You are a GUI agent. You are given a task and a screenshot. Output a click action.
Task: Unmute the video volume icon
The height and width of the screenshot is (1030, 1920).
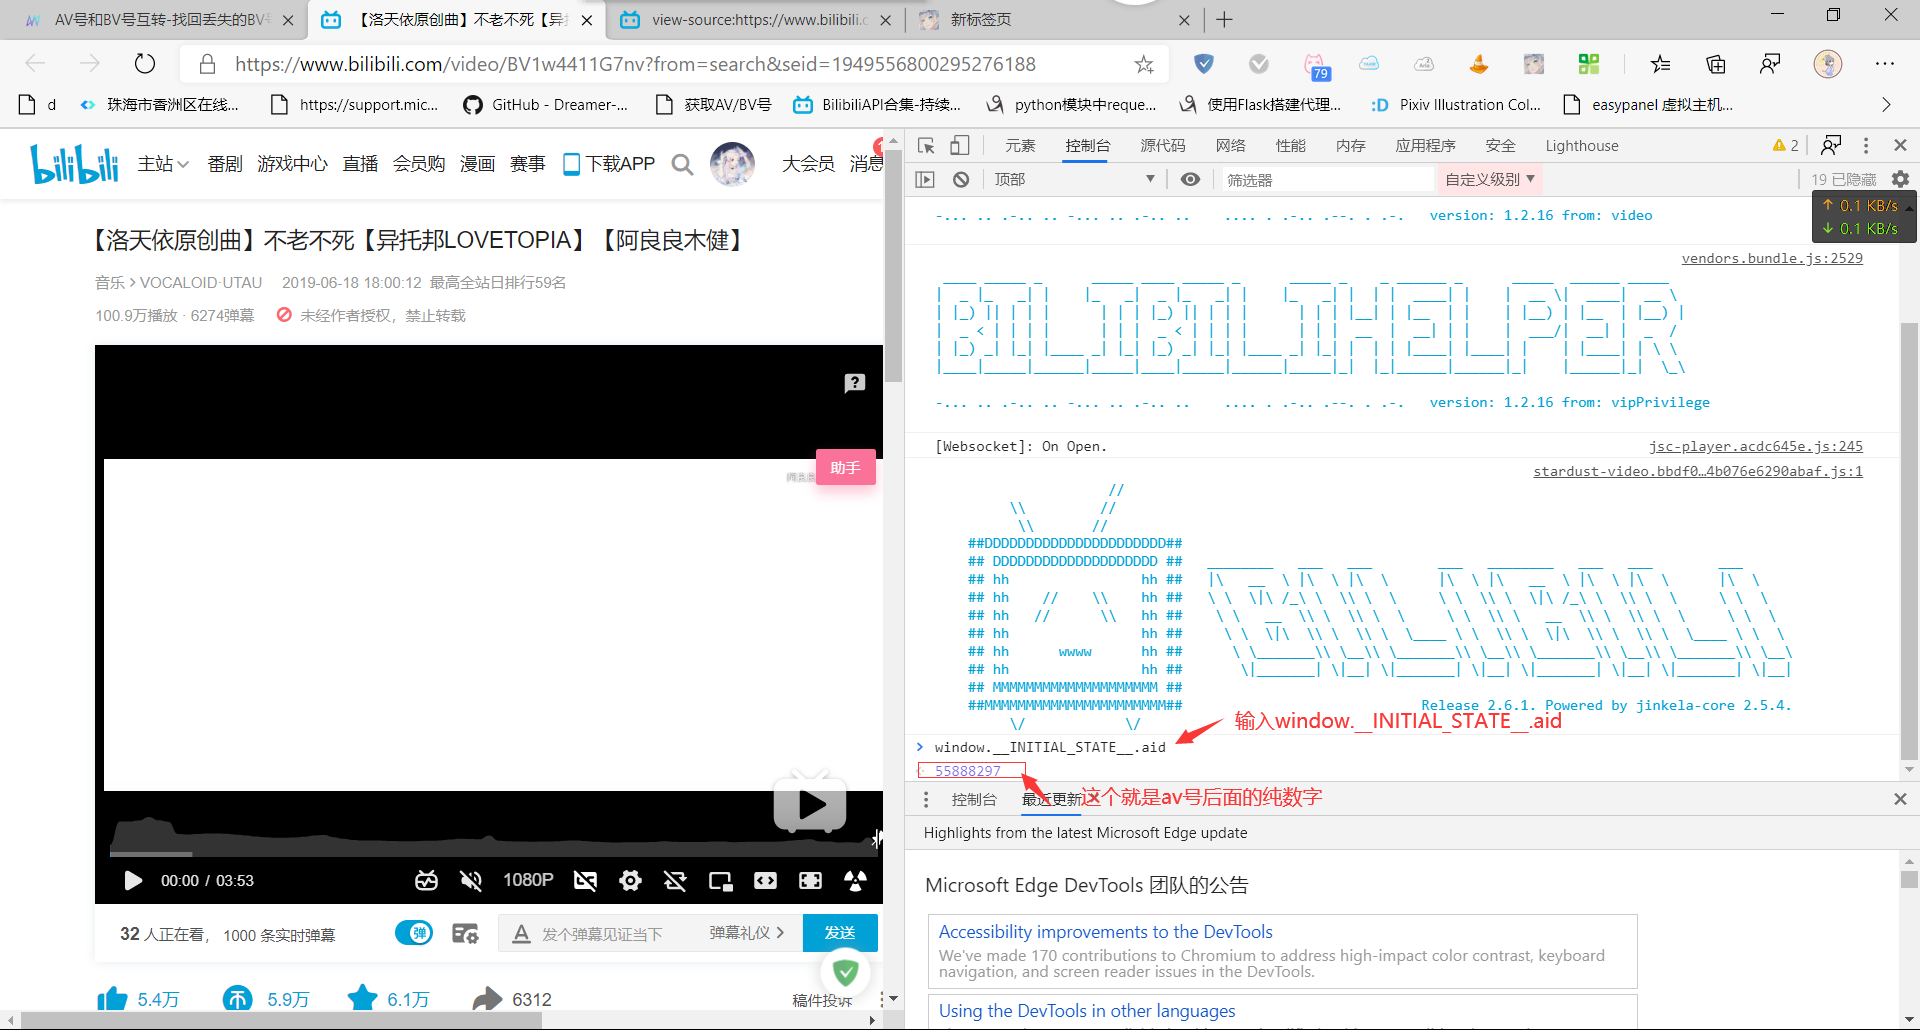(470, 880)
